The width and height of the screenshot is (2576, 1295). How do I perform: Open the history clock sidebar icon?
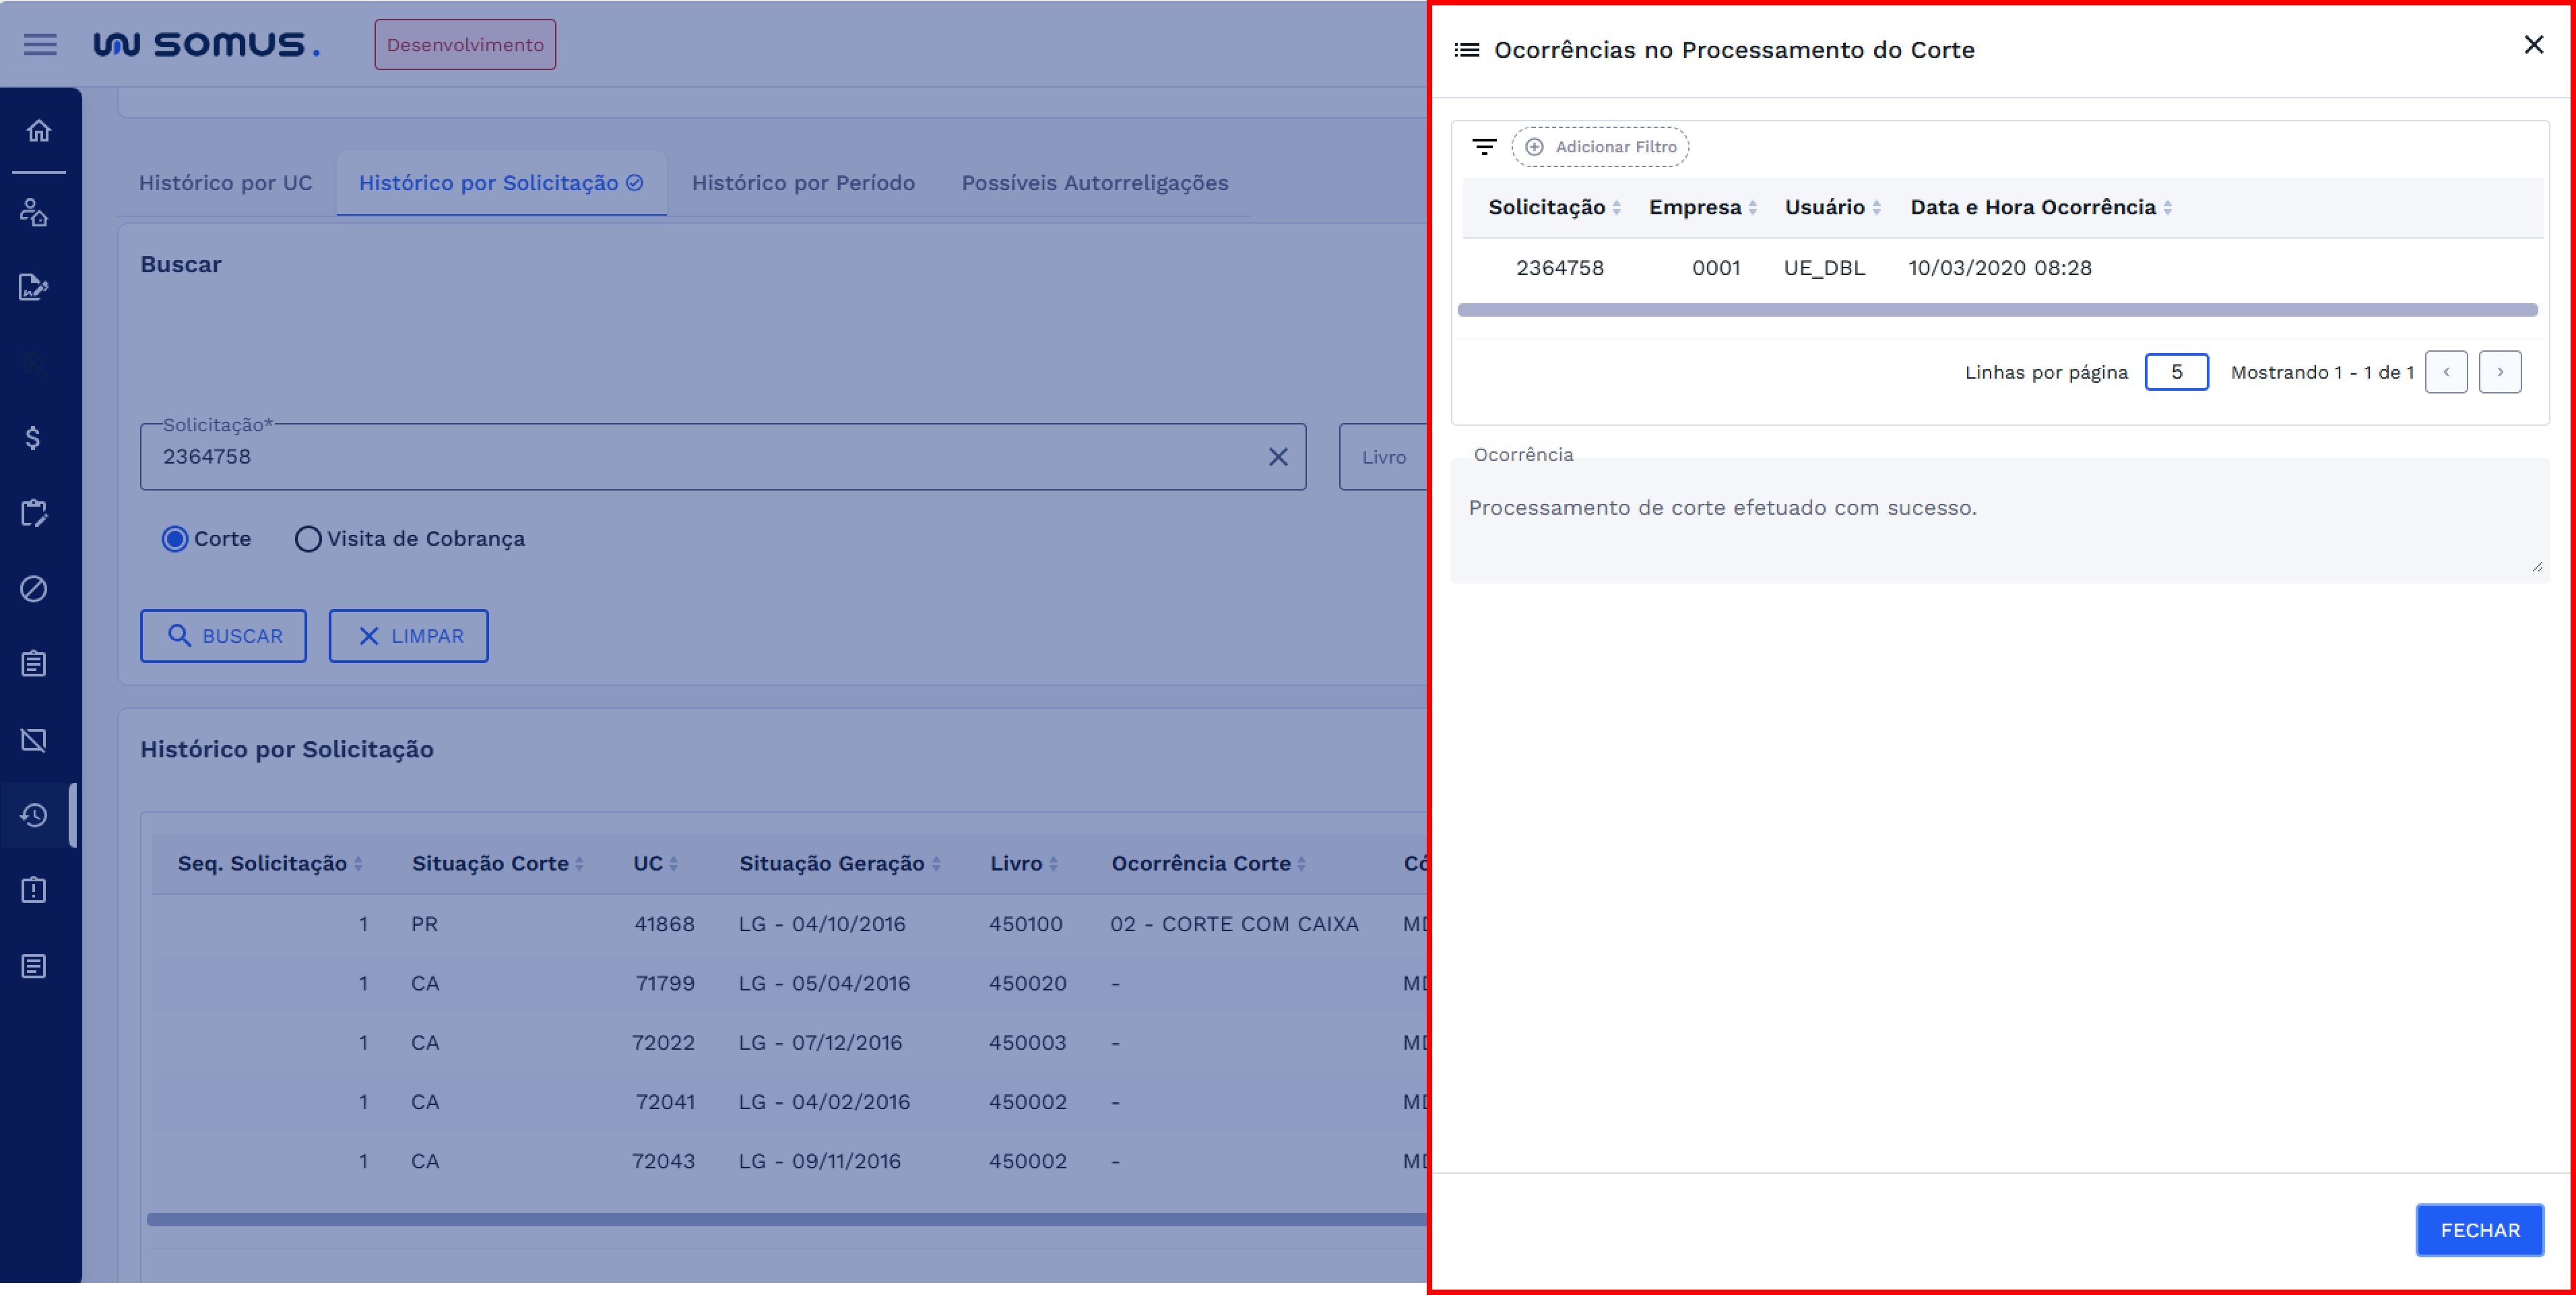pos(34,816)
